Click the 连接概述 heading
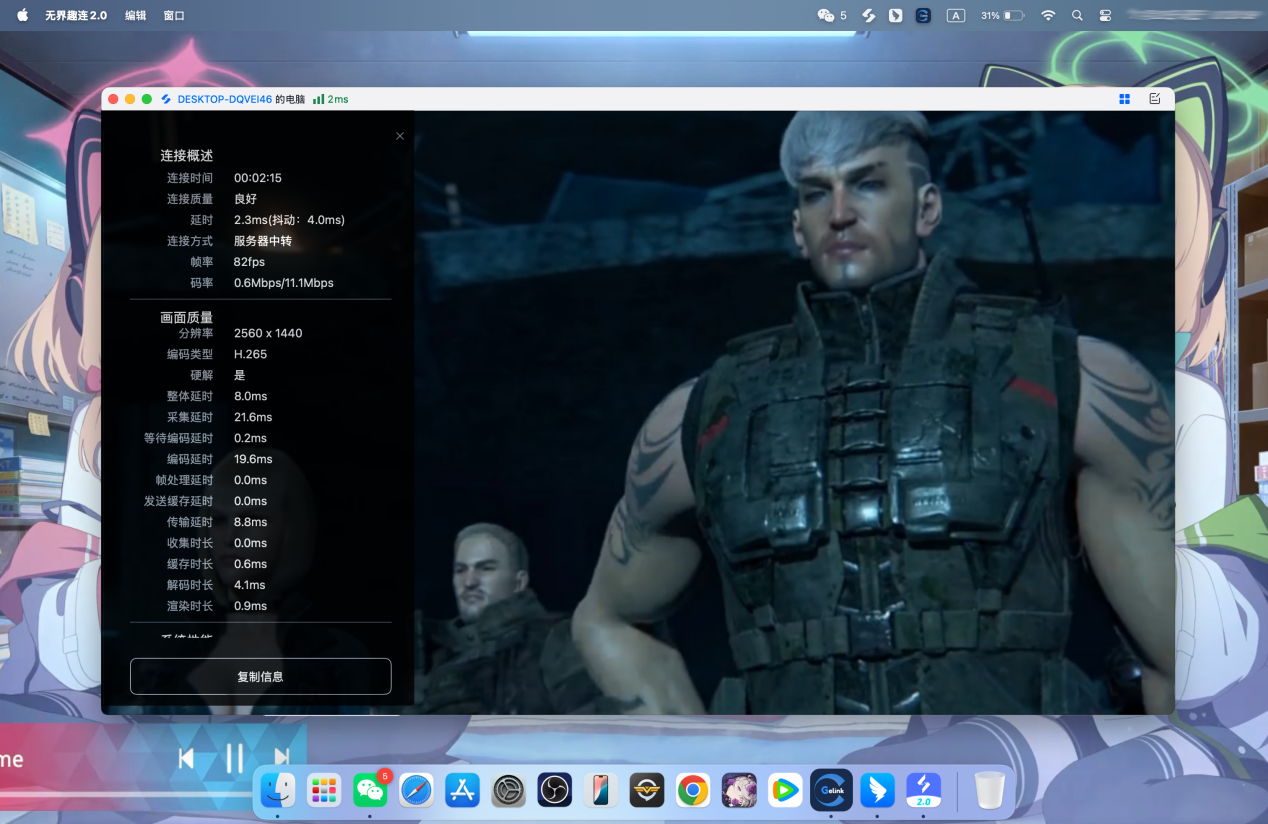Screen dimensions: 1268x824 click(187, 156)
